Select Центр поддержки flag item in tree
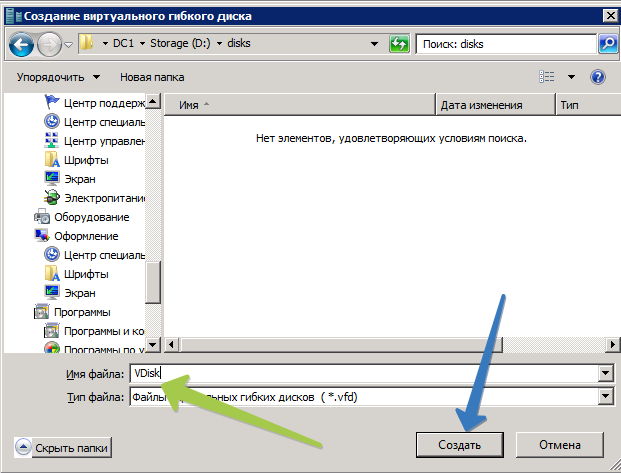621x473 pixels. point(94,103)
